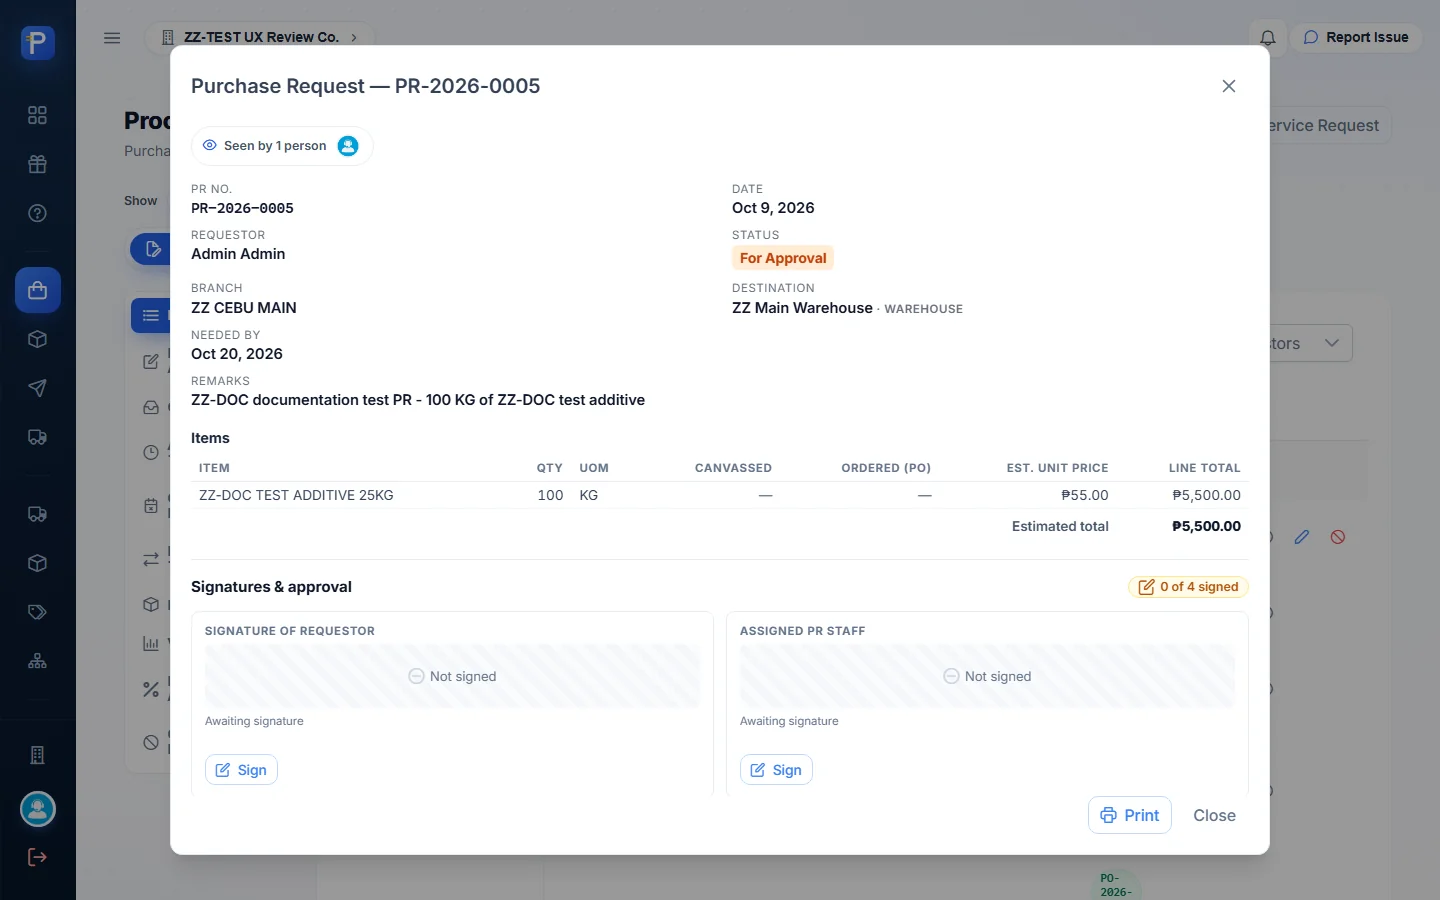Select the percent icon in procurement submenu
Screen dimensions: 1440x900
[x=151, y=689]
